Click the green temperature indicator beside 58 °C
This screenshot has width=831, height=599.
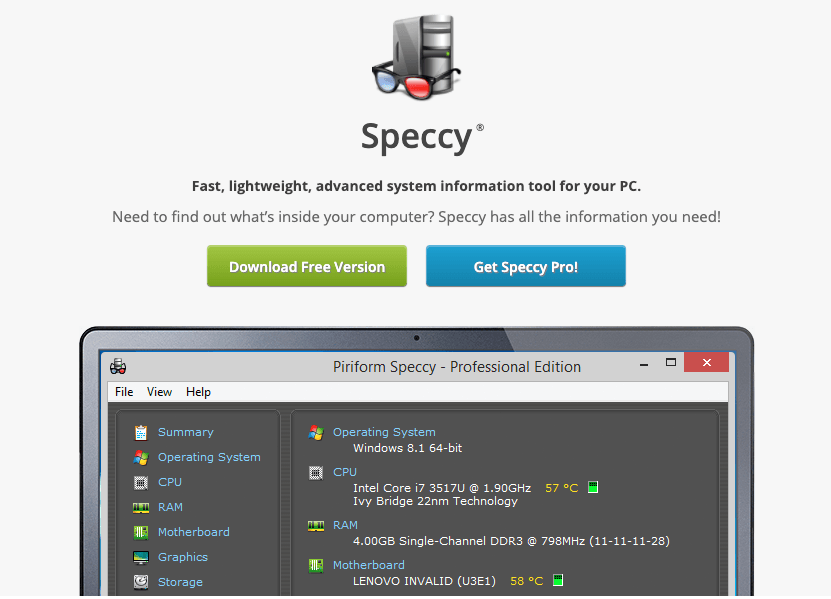pos(558,580)
